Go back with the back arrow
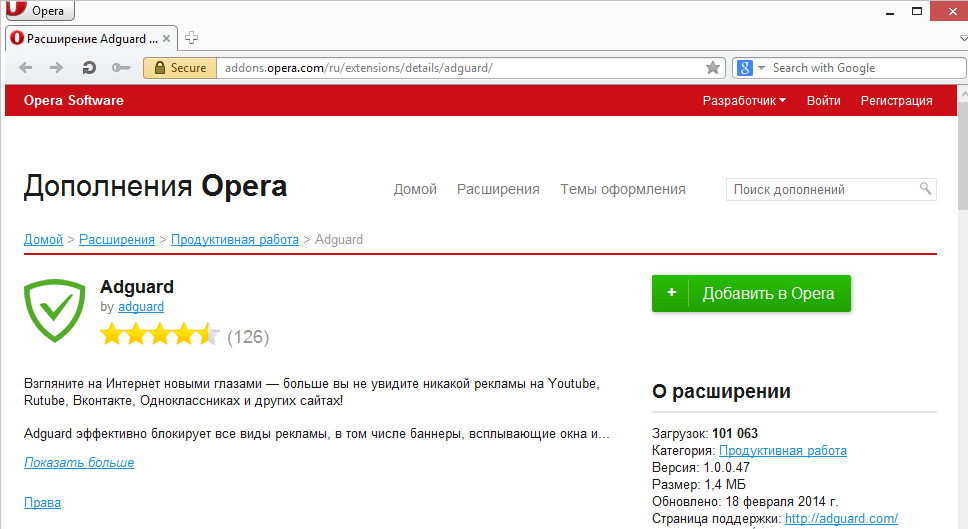Viewport: 968px width, 529px height. [25, 68]
